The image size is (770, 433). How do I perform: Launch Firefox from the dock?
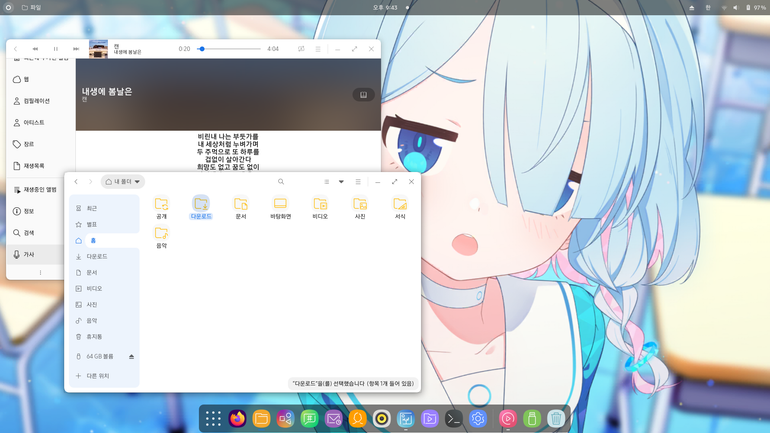(x=237, y=419)
